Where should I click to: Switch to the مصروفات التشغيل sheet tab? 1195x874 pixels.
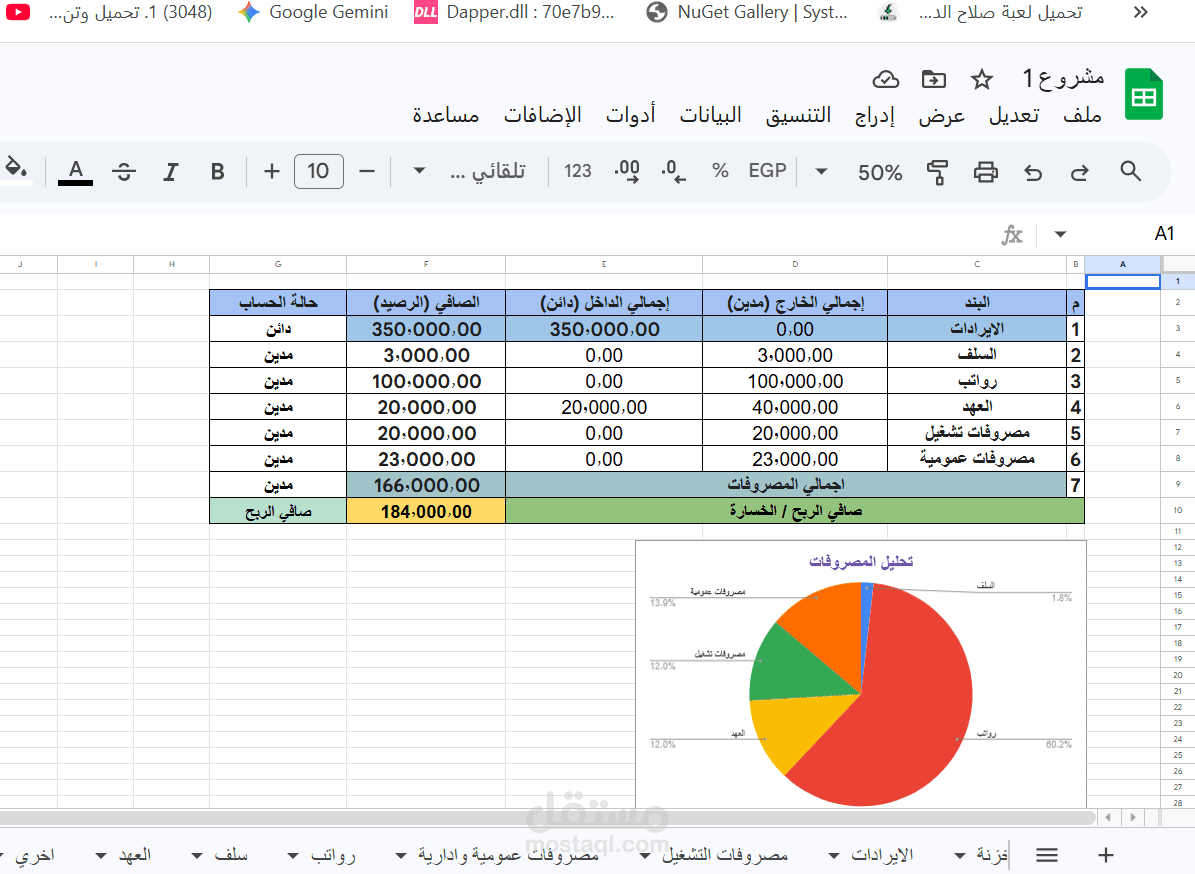click(x=725, y=855)
